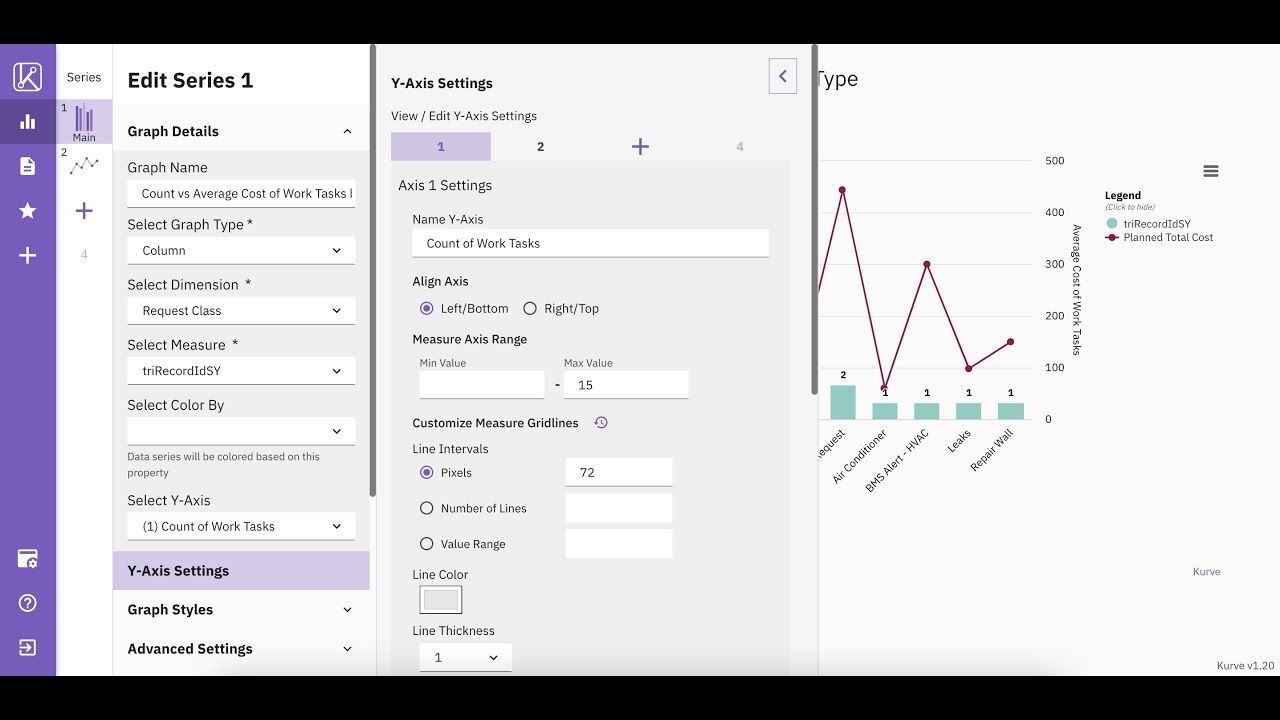This screenshot has width=1280, height=720.
Task: Click the Max Value field showing 15
Action: point(626,385)
